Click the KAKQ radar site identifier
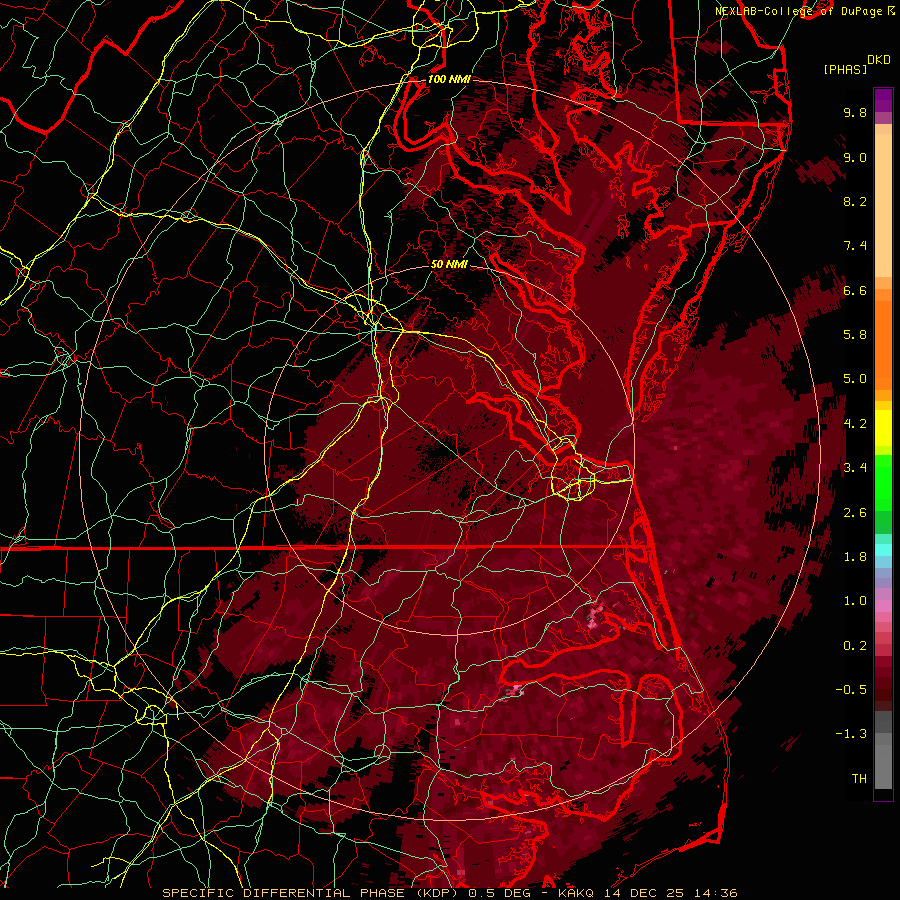Image resolution: width=900 pixels, height=900 pixels. [x=577, y=893]
